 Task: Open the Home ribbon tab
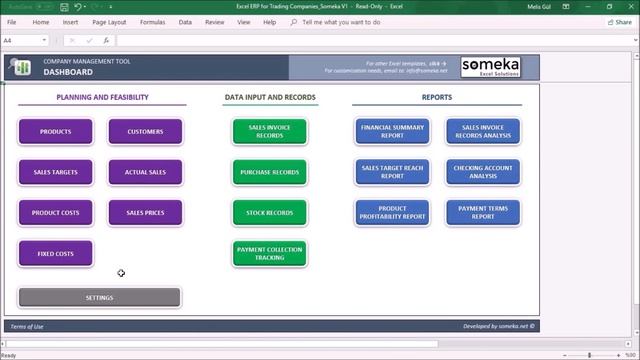point(41,22)
